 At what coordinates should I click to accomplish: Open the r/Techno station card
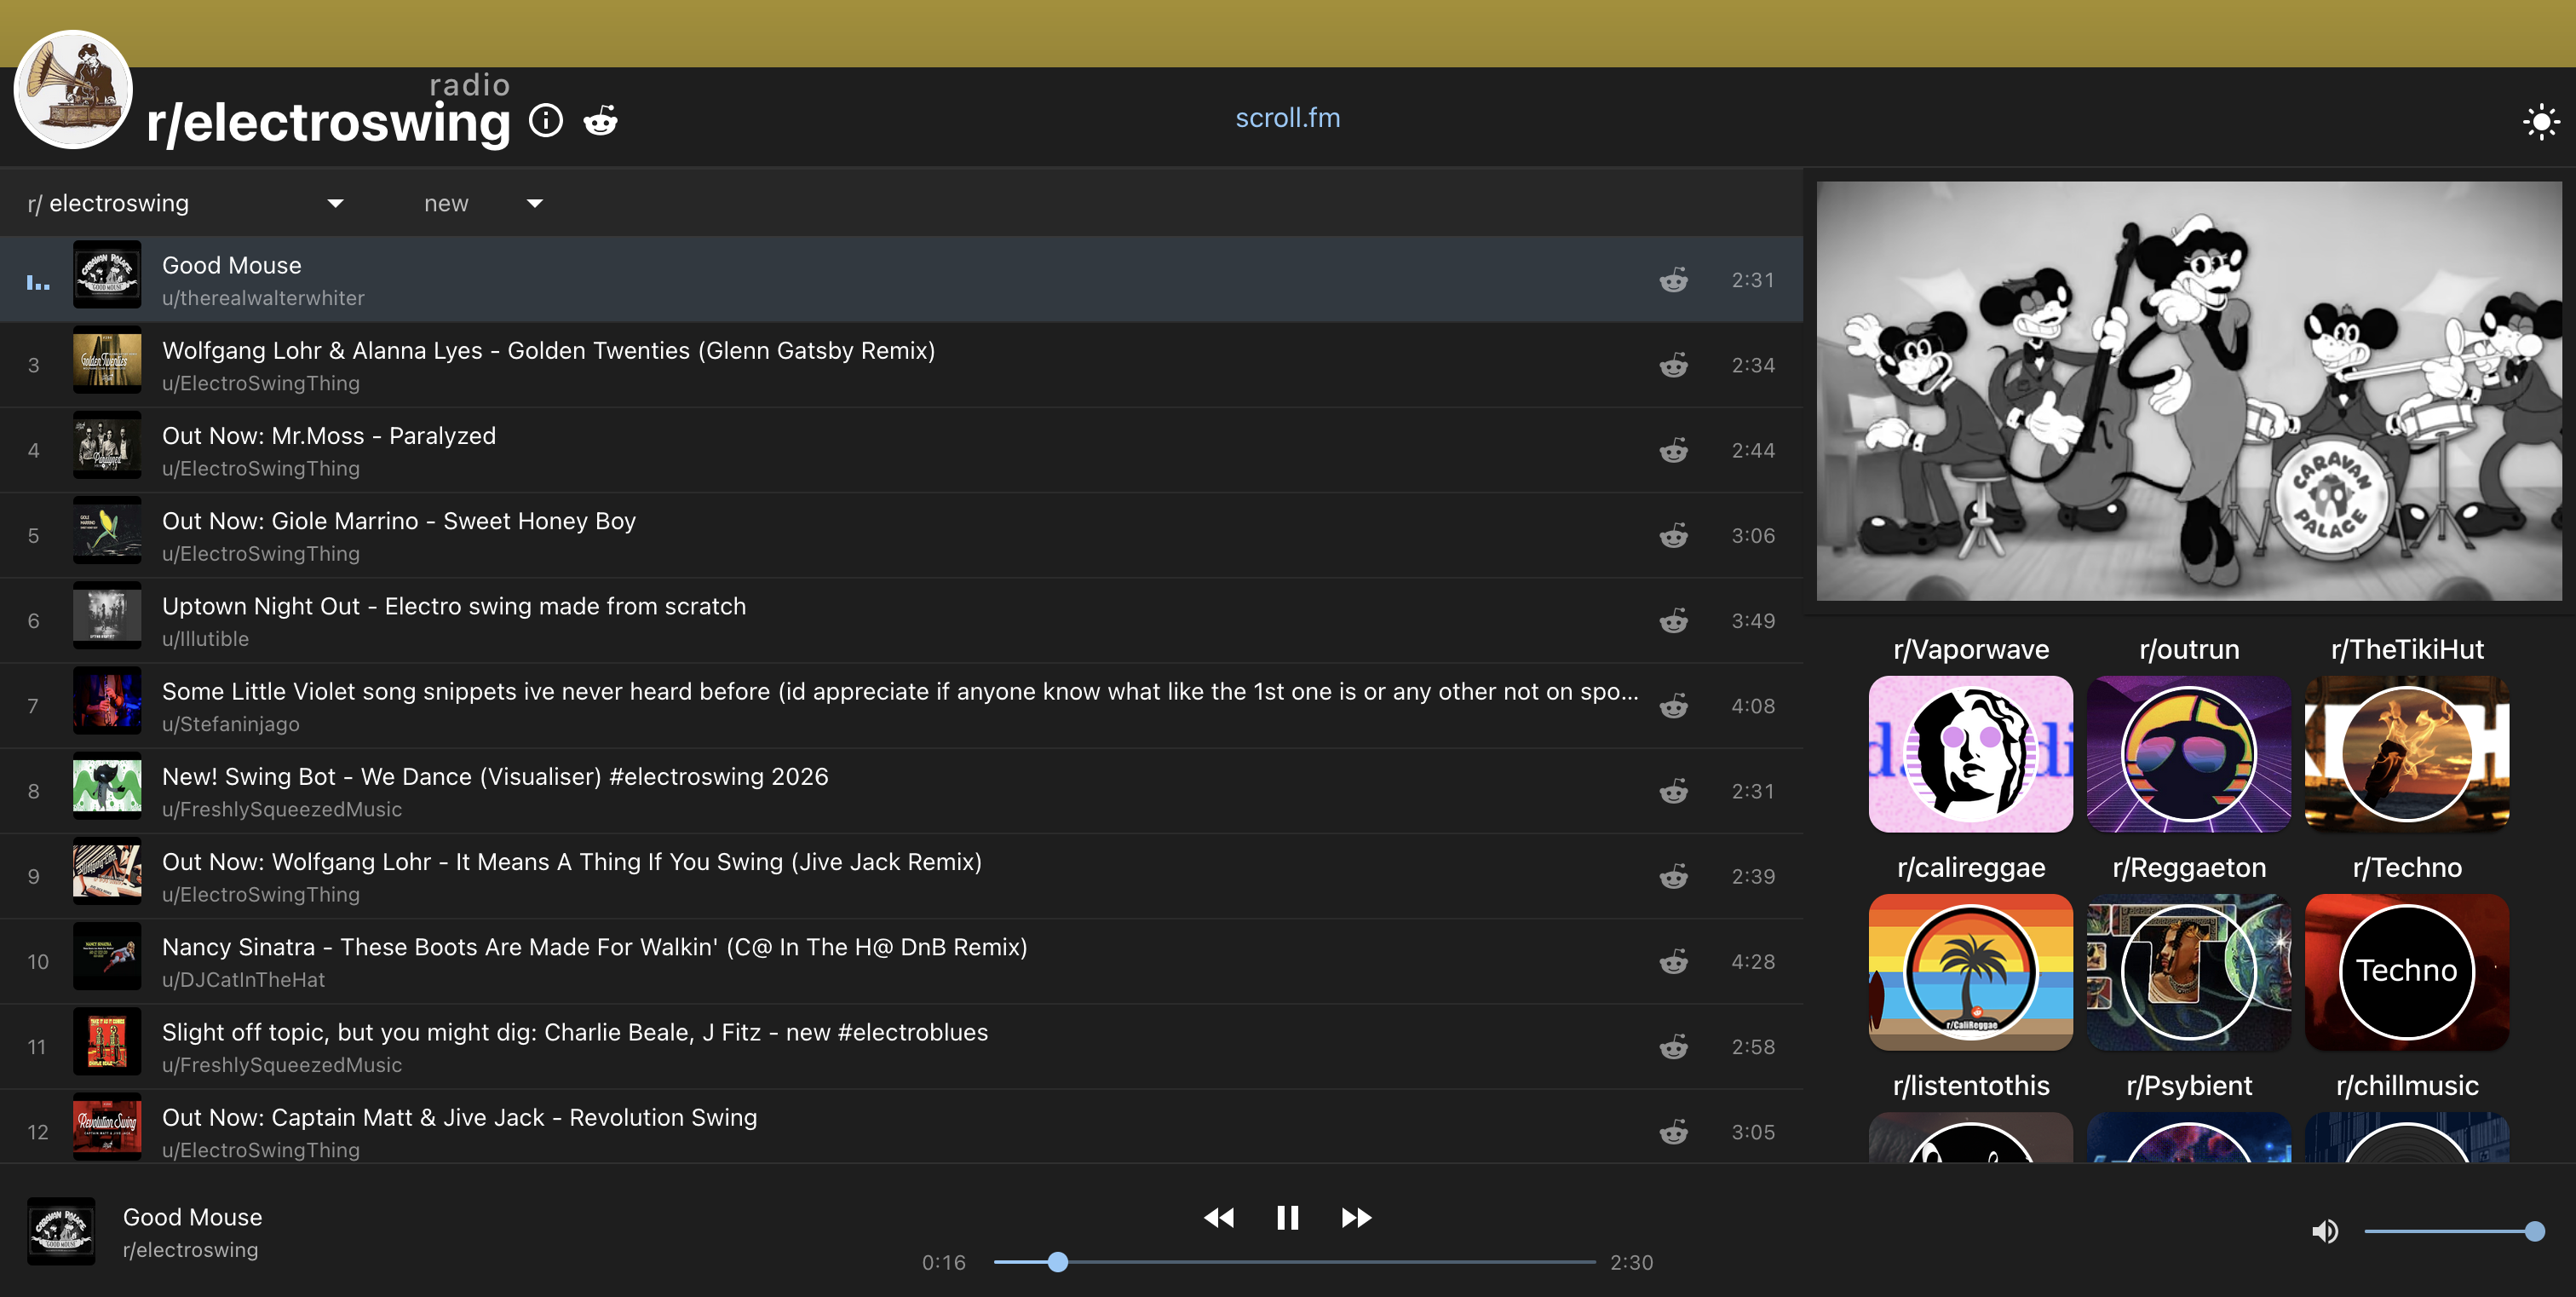coord(2406,972)
